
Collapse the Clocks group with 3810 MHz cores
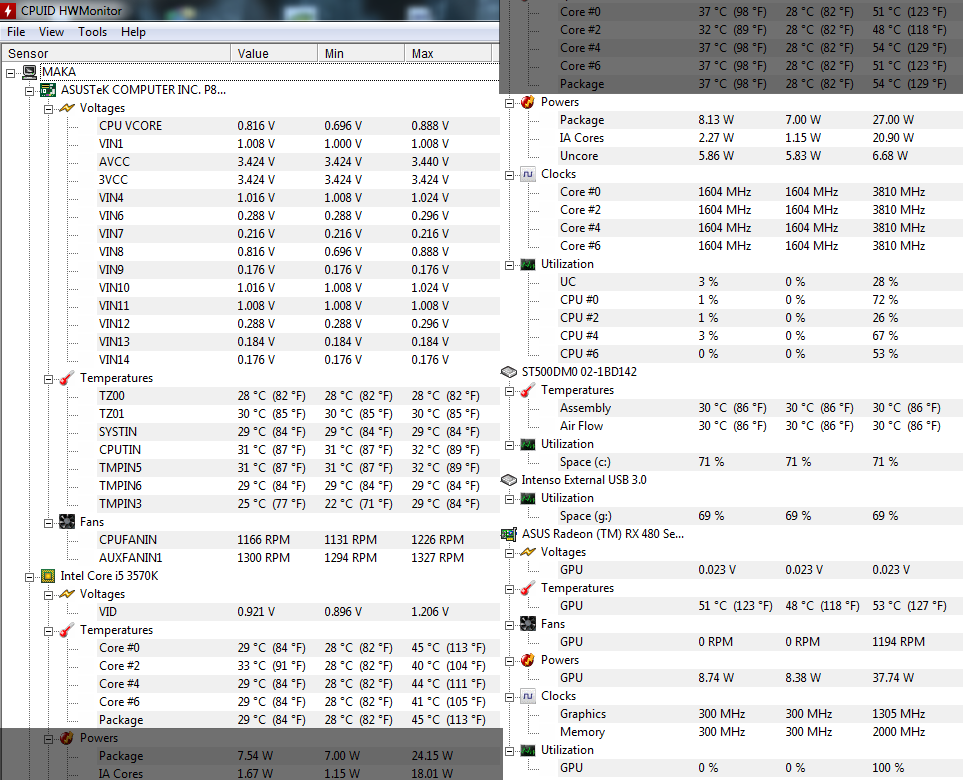(x=509, y=176)
